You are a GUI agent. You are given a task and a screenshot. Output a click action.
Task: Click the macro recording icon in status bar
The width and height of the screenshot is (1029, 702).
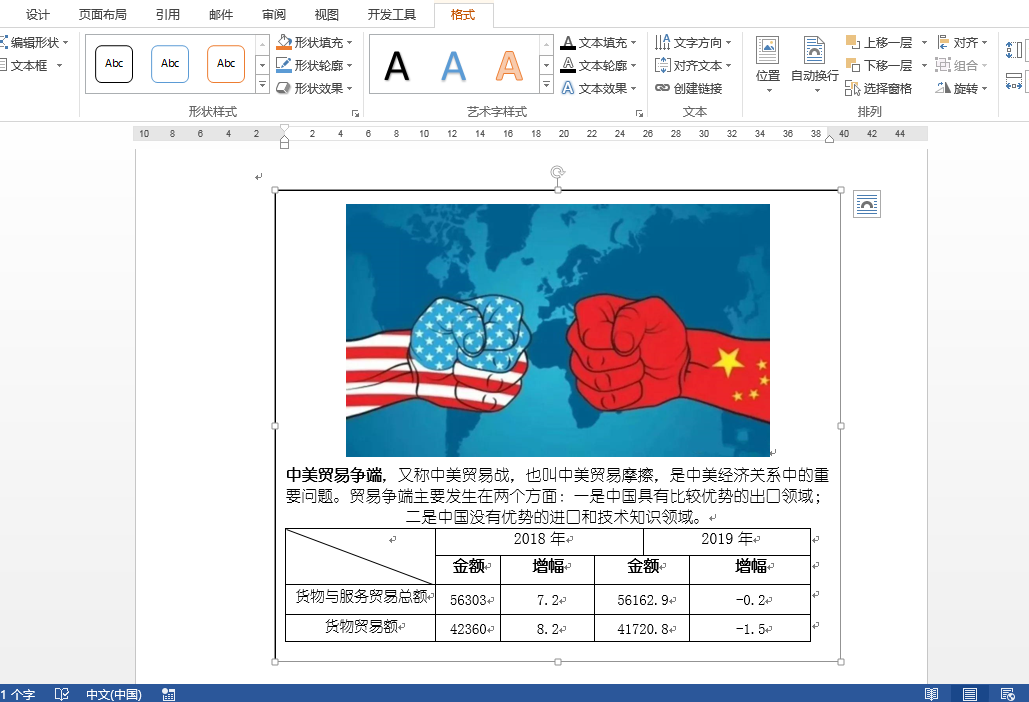[x=169, y=694]
